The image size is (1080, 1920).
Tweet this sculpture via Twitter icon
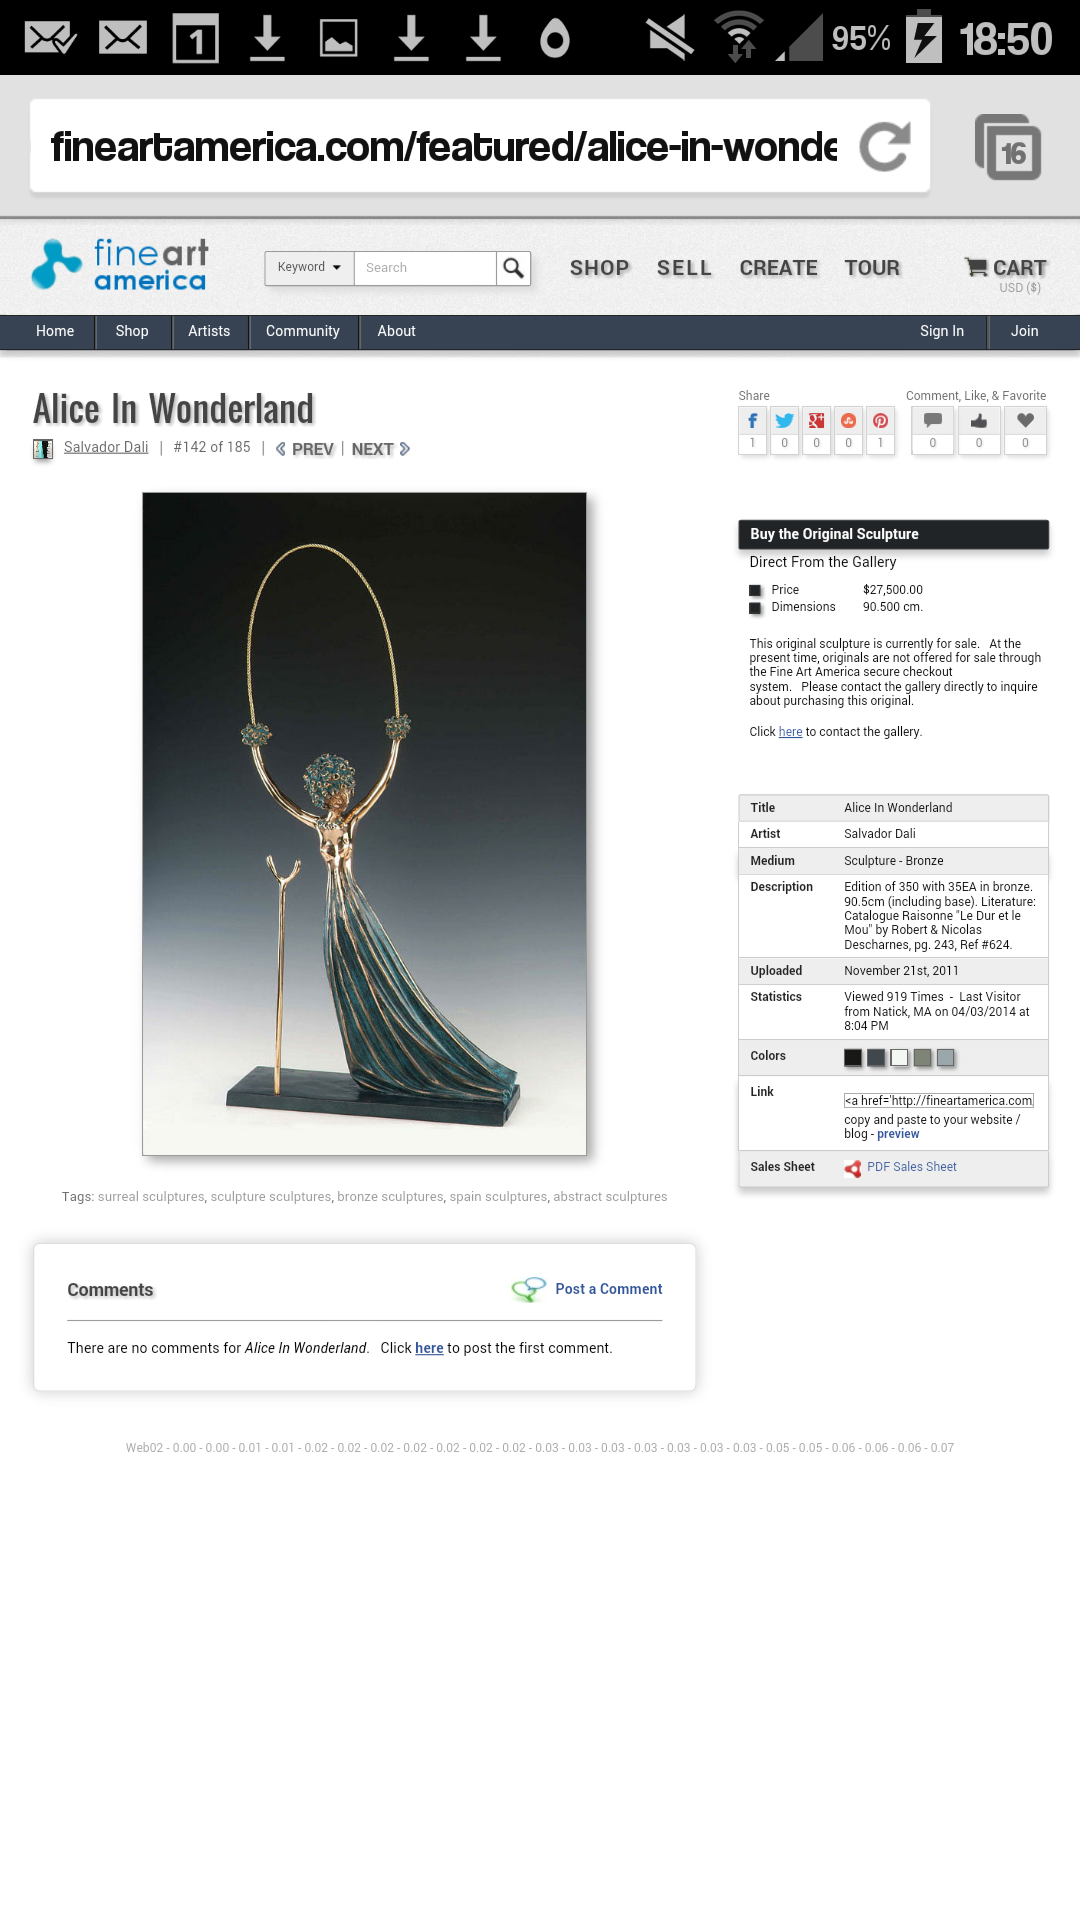(784, 421)
